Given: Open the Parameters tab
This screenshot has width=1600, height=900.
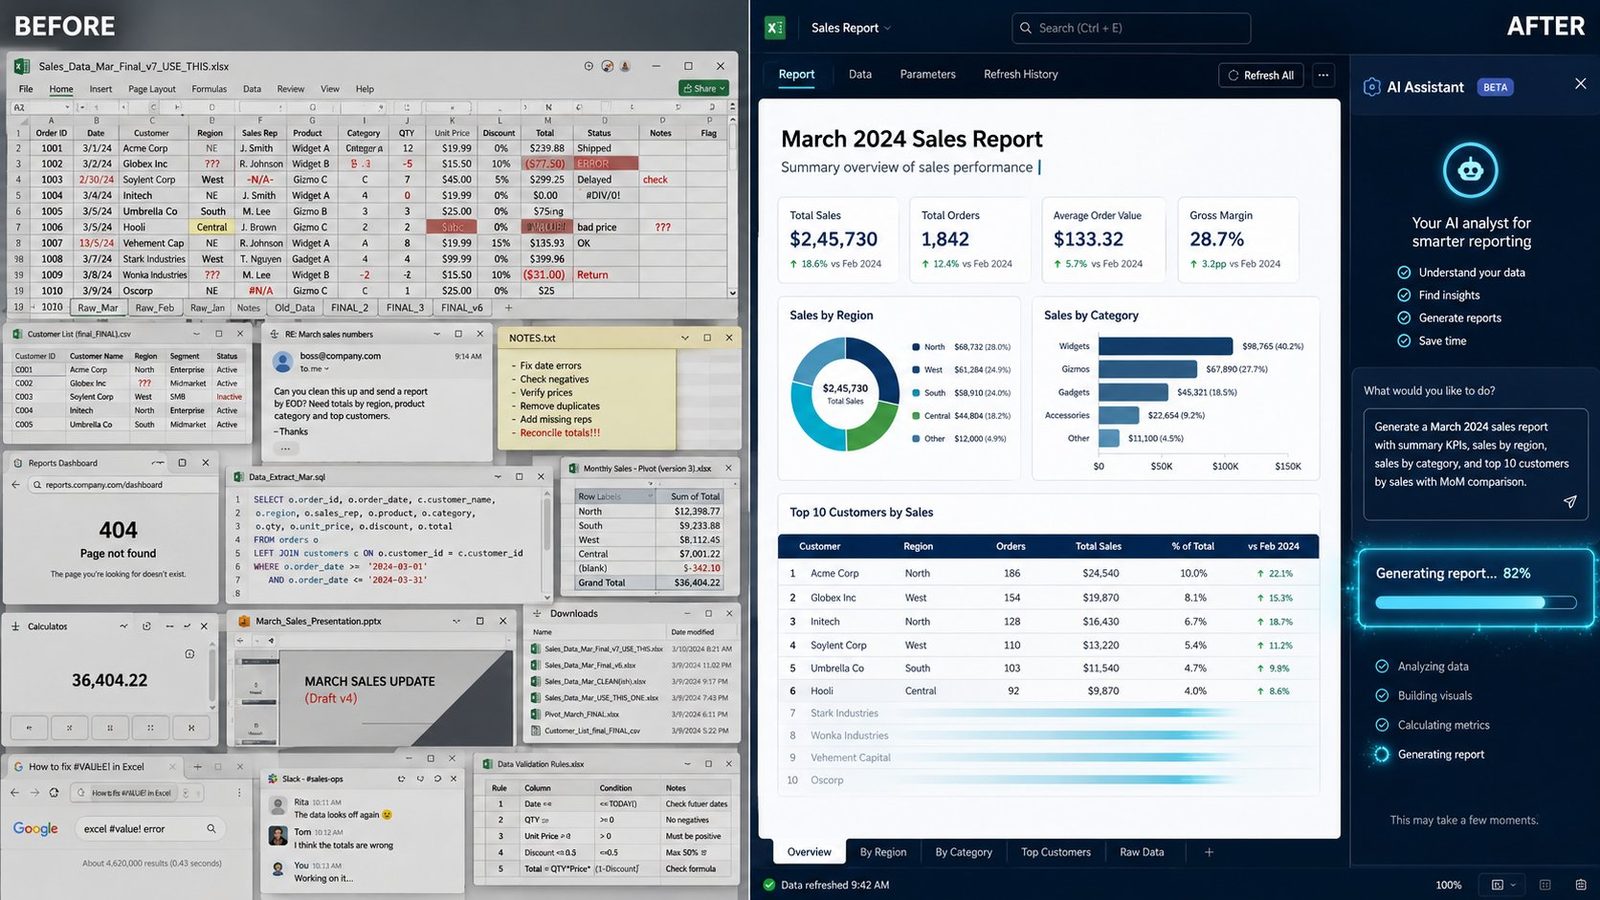Looking at the screenshot, I should point(928,74).
